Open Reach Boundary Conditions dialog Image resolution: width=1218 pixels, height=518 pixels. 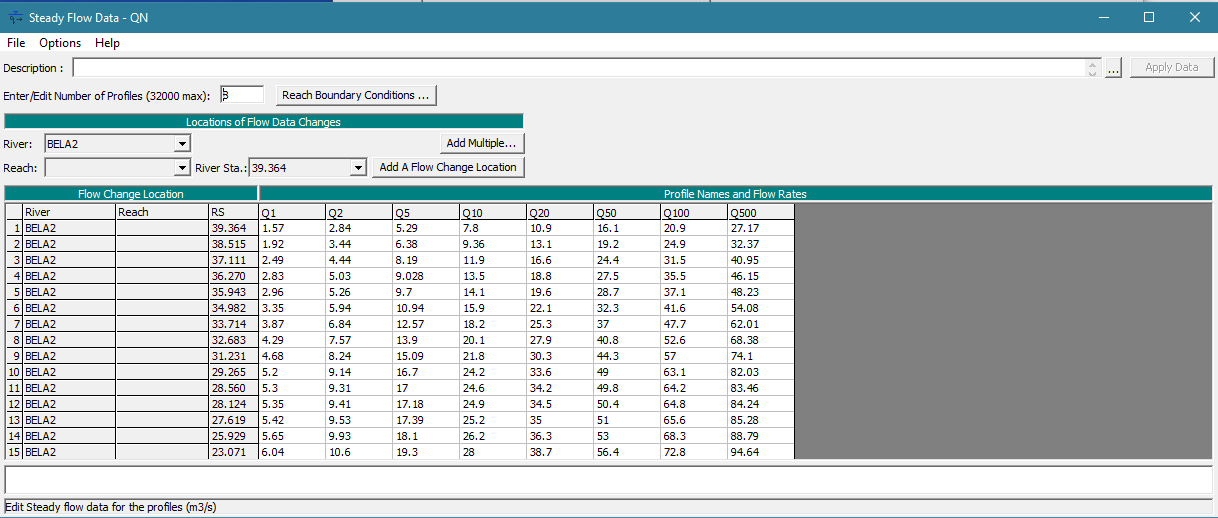point(356,95)
